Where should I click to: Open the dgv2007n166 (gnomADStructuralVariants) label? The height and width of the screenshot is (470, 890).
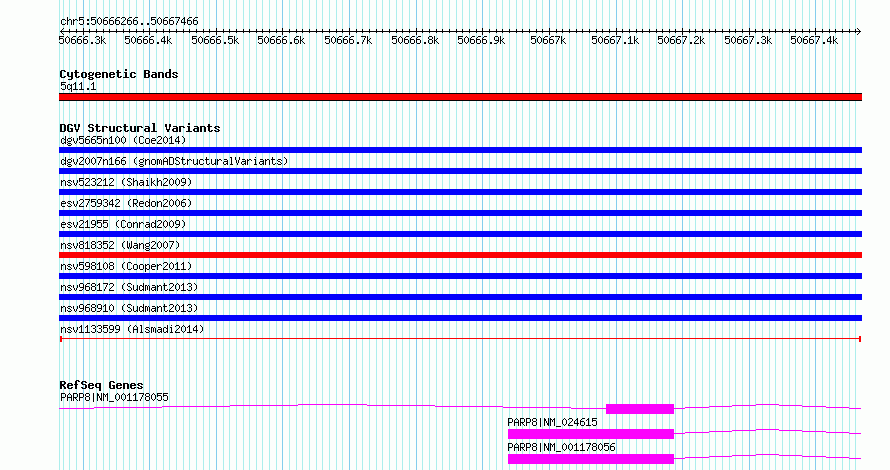coord(174,161)
